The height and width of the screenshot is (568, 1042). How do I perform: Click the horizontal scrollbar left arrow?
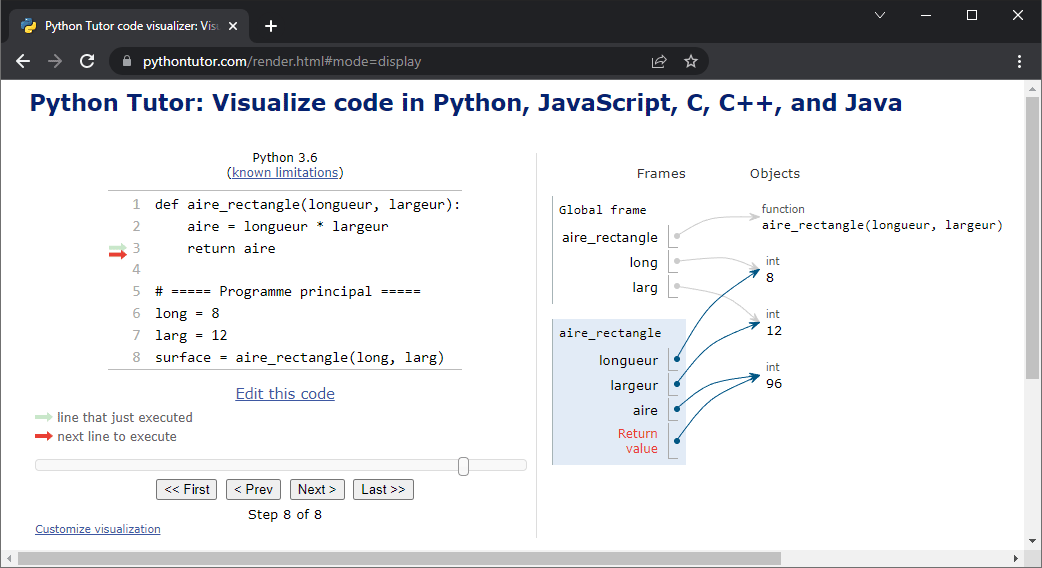9,559
